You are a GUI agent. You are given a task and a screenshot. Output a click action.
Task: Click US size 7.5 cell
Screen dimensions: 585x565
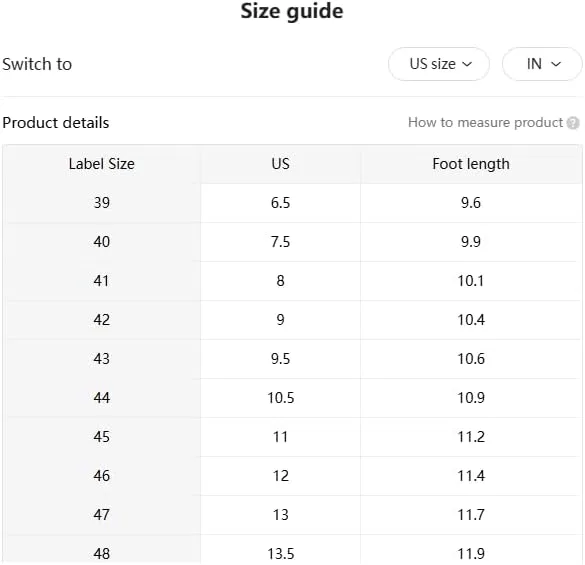280,242
